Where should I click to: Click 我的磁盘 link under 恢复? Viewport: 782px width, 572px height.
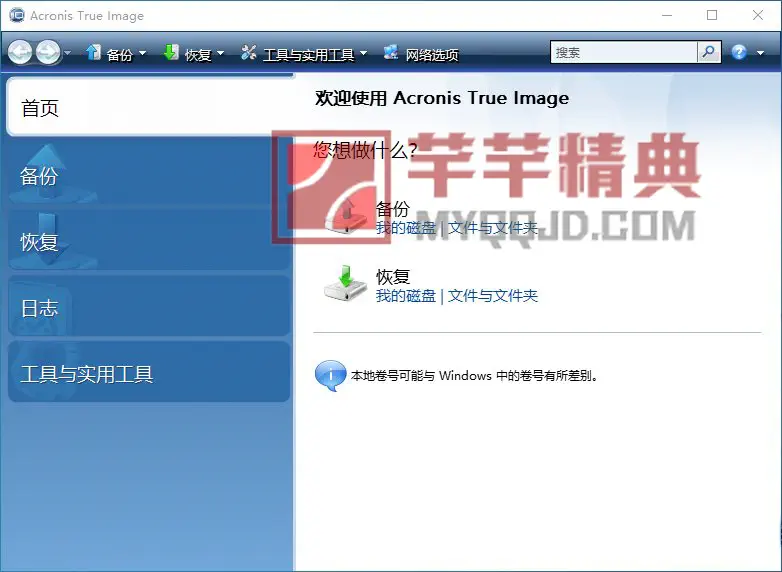(405, 296)
